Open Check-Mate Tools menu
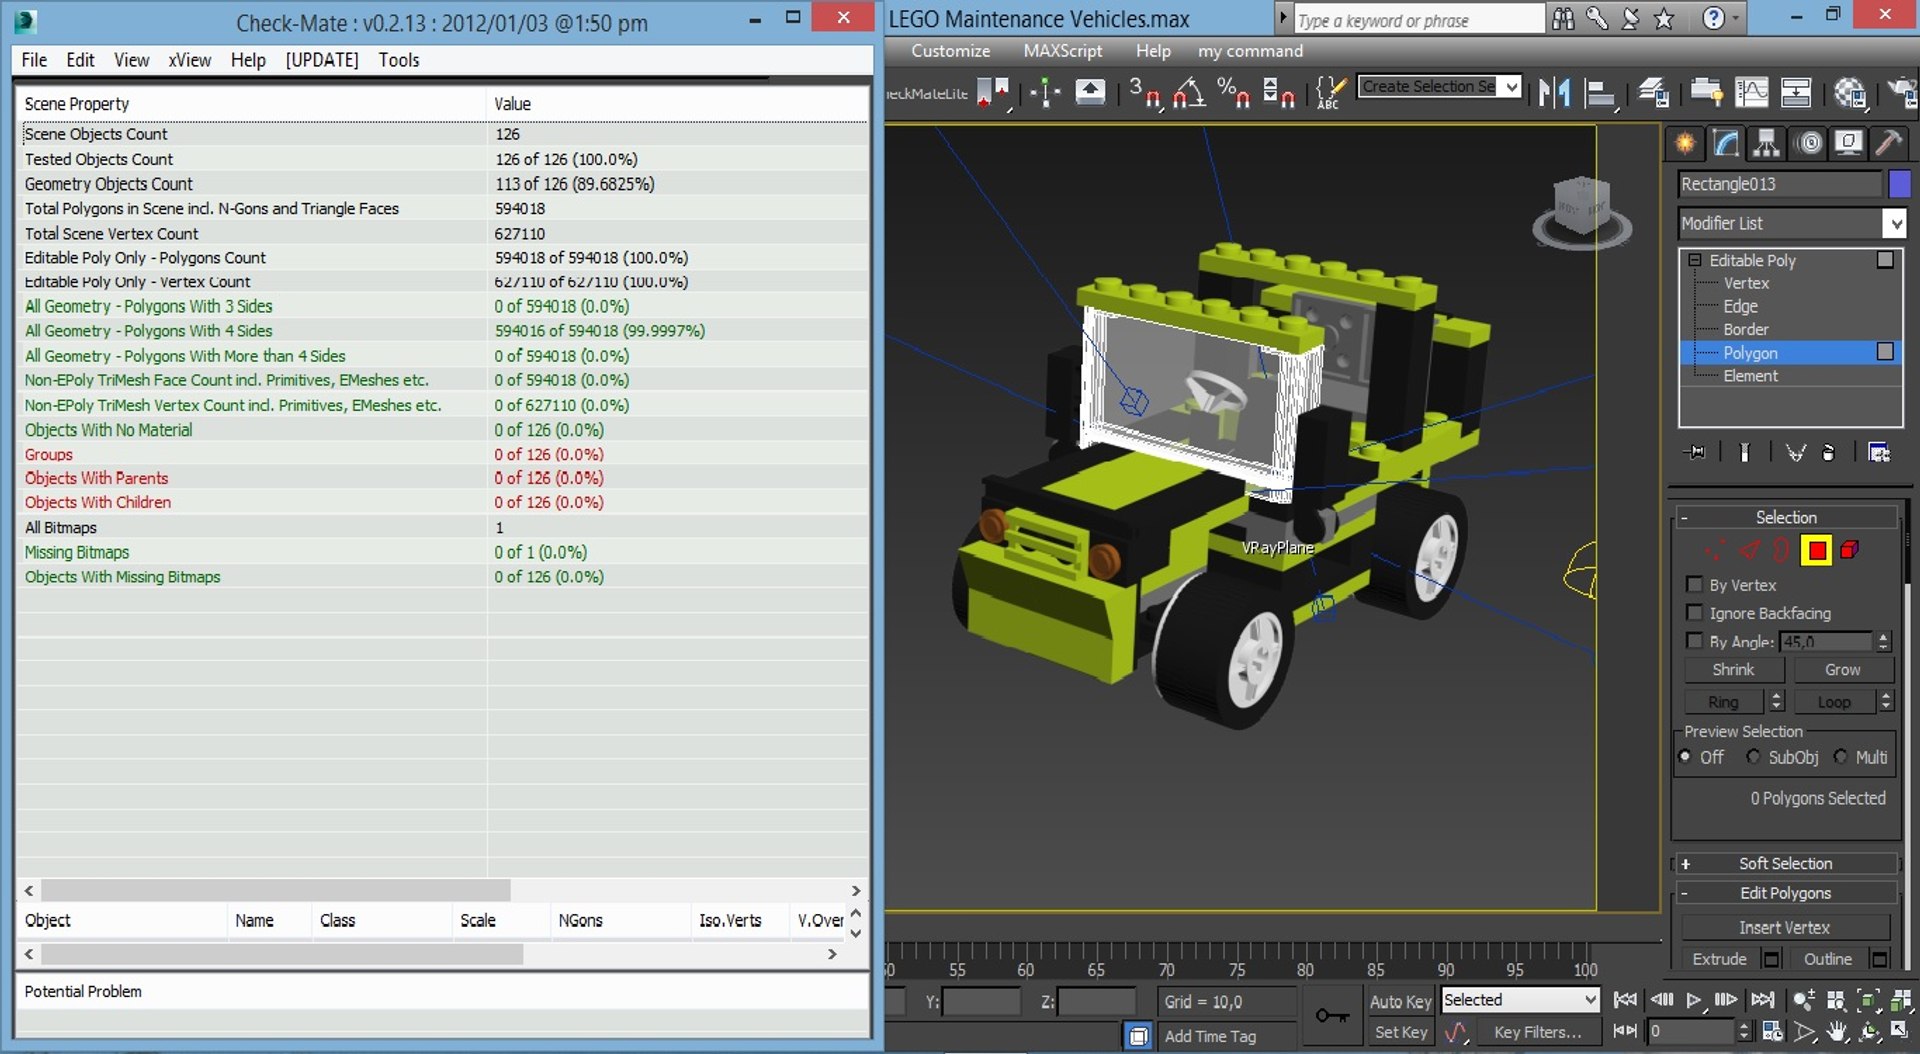 pos(399,60)
